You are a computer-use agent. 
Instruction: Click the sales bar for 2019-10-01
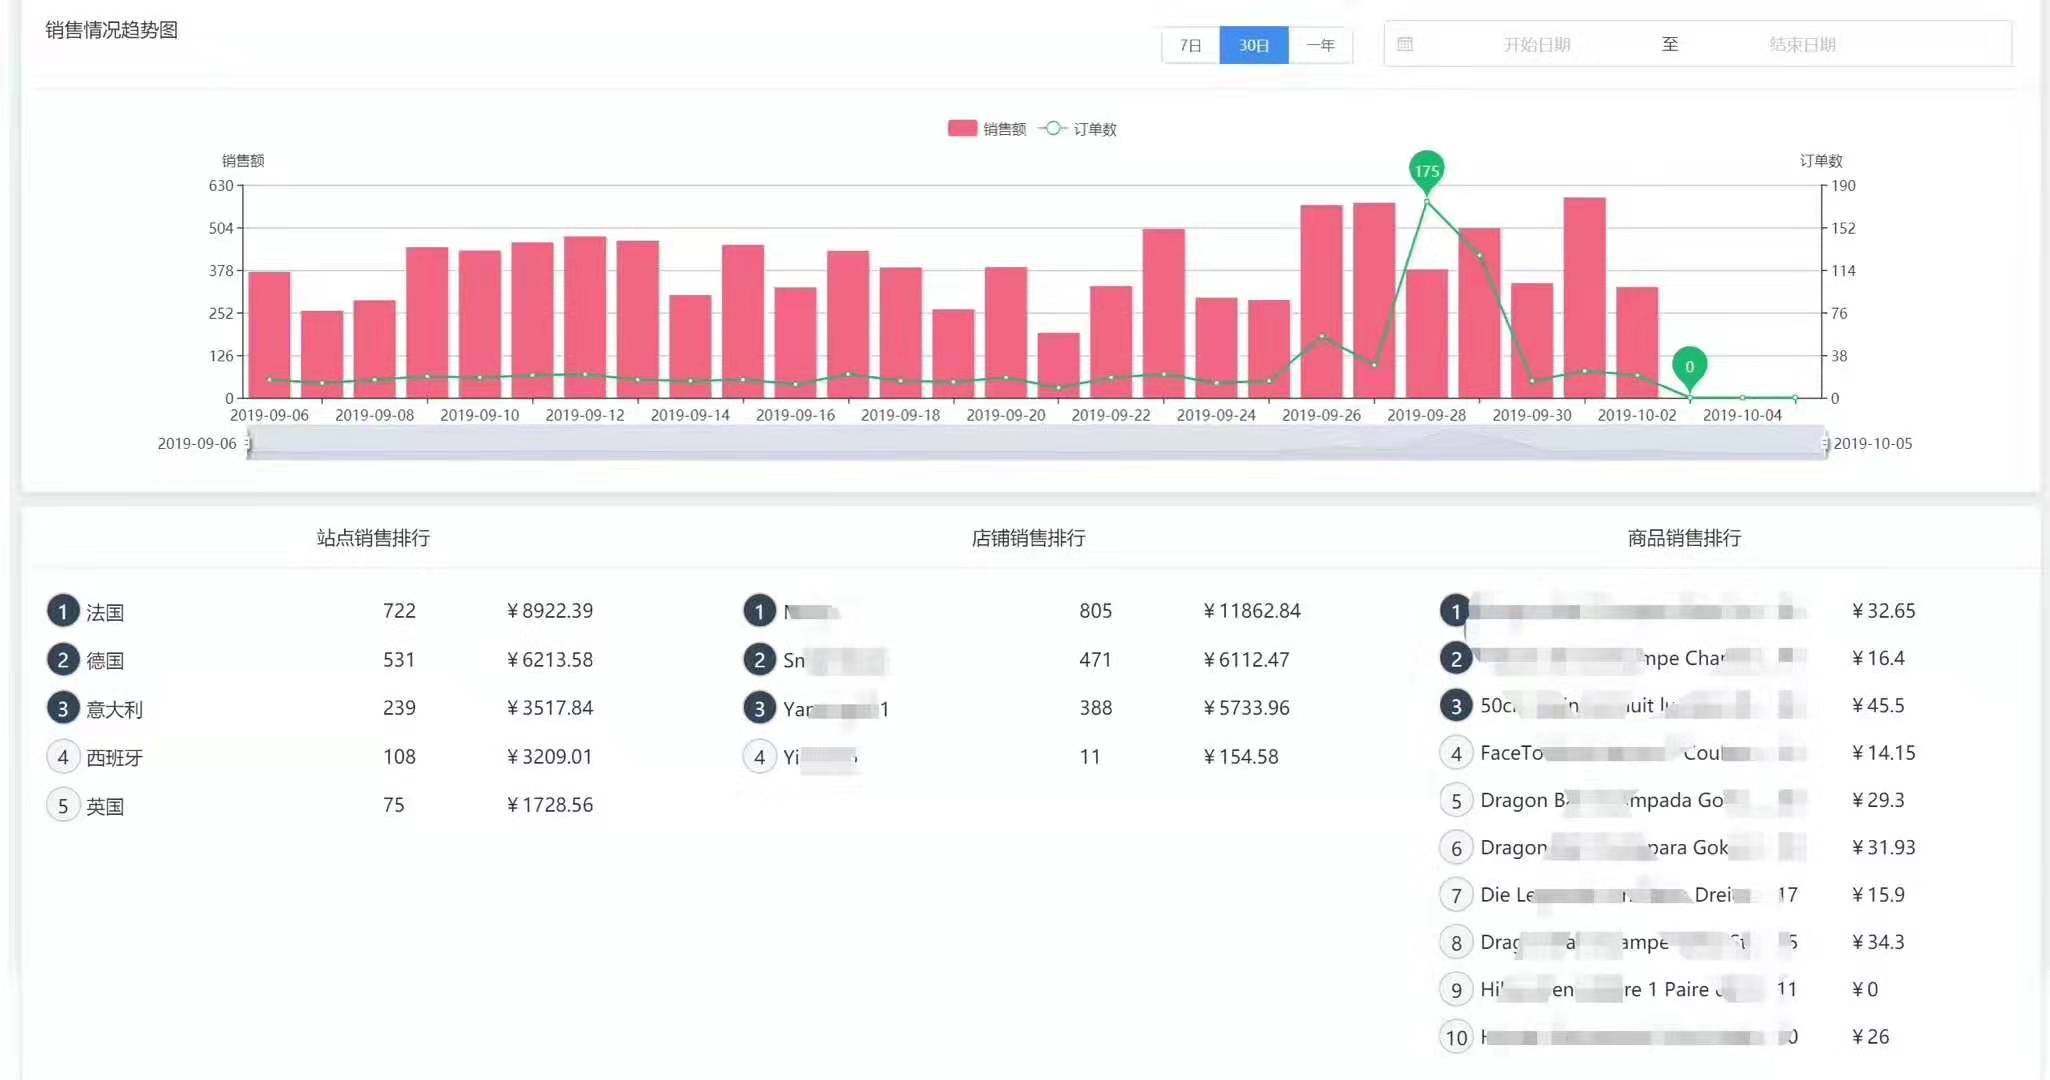(1585, 298)
